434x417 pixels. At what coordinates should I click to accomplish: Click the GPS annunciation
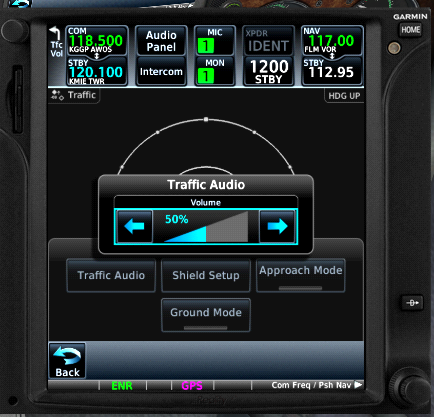192,386
